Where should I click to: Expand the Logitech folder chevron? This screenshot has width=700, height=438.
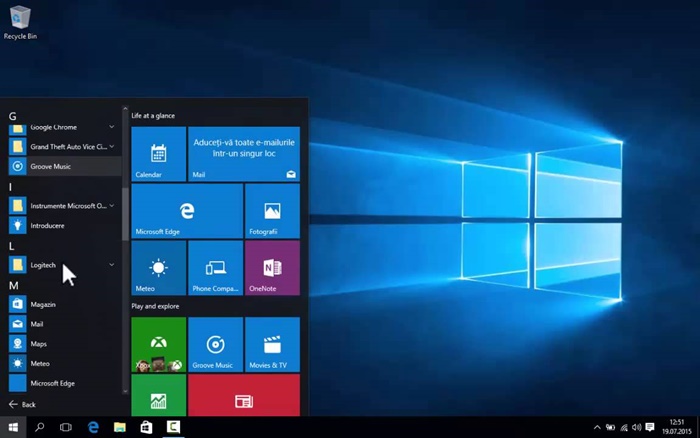pos(112,265)
